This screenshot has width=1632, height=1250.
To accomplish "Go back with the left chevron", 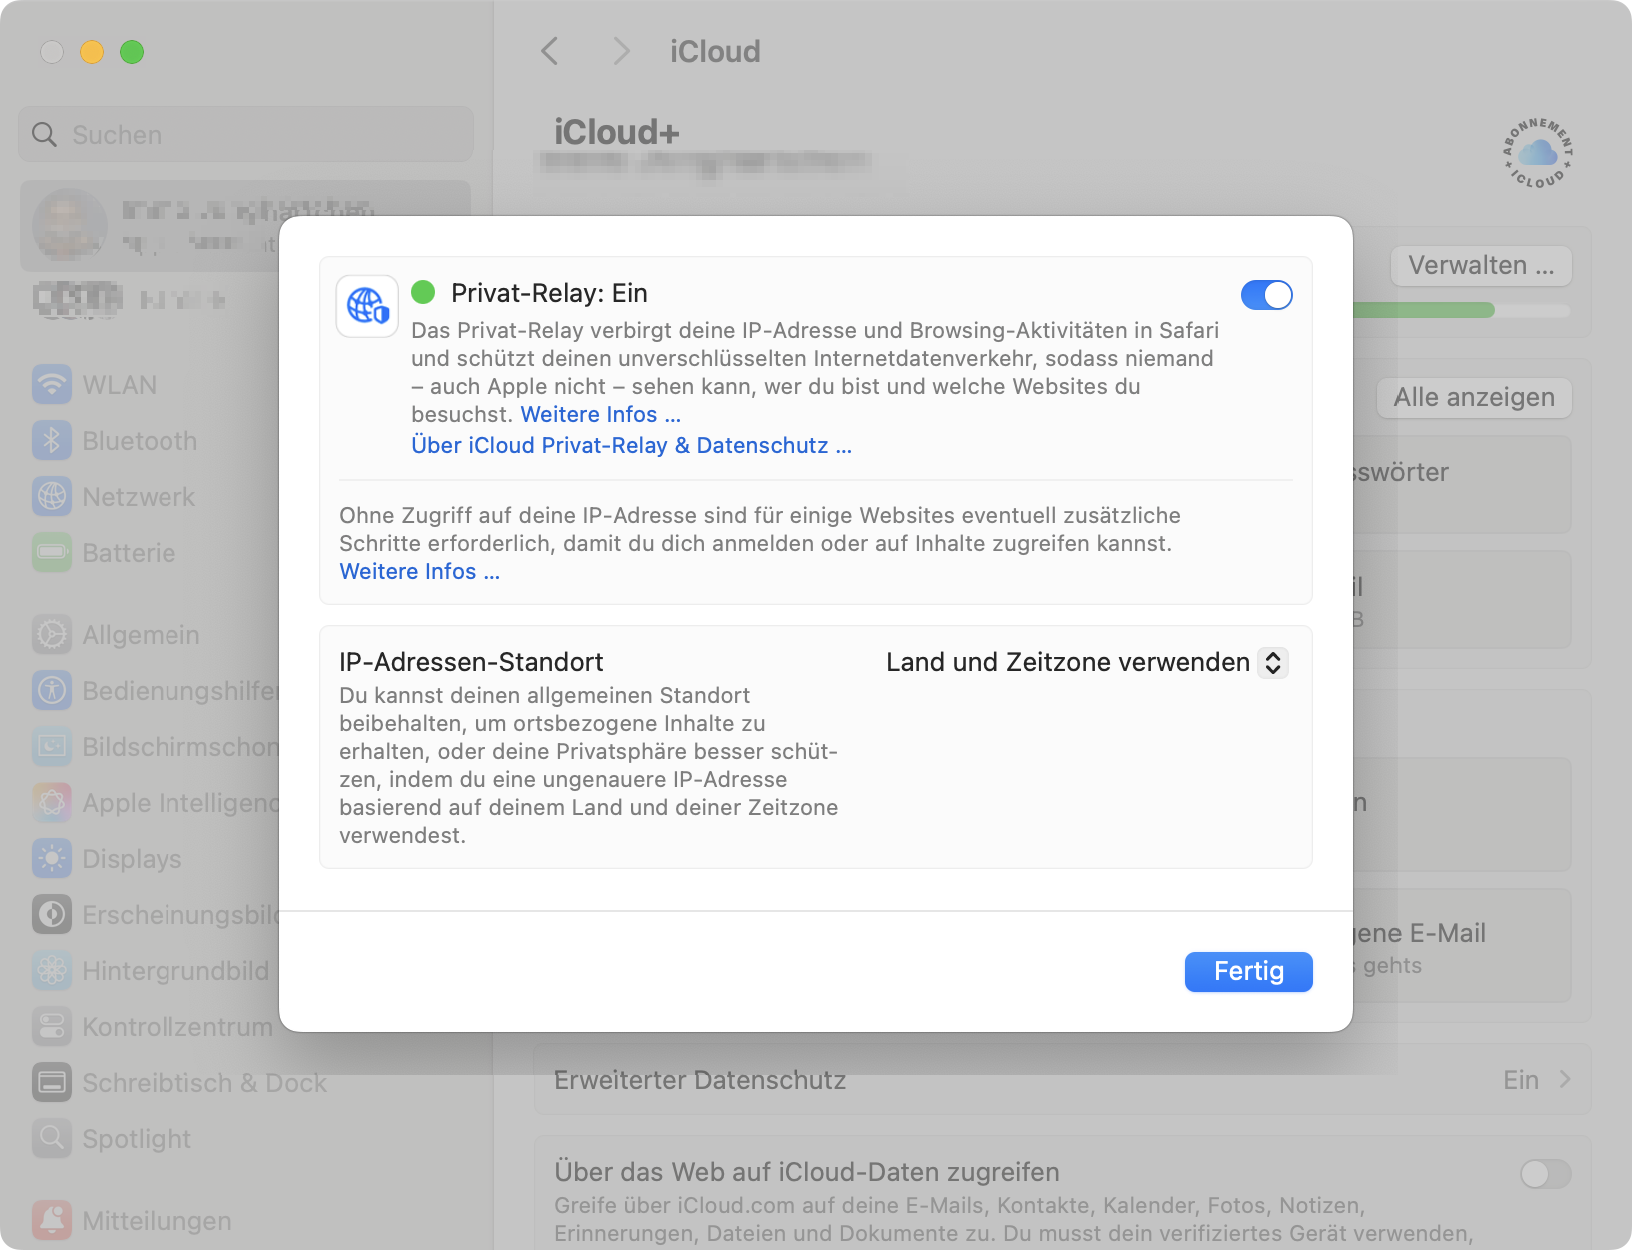I will coord(549,51).
